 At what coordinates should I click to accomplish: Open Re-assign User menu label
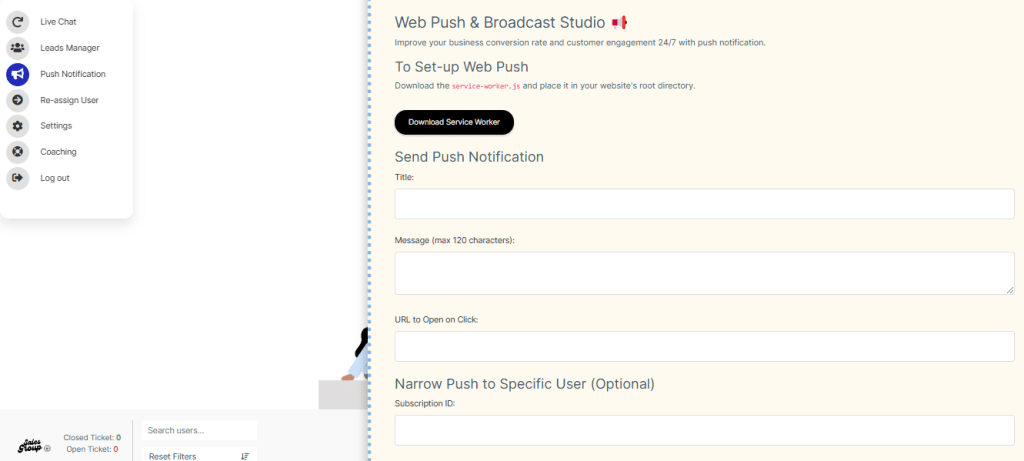tap(69, 100)
